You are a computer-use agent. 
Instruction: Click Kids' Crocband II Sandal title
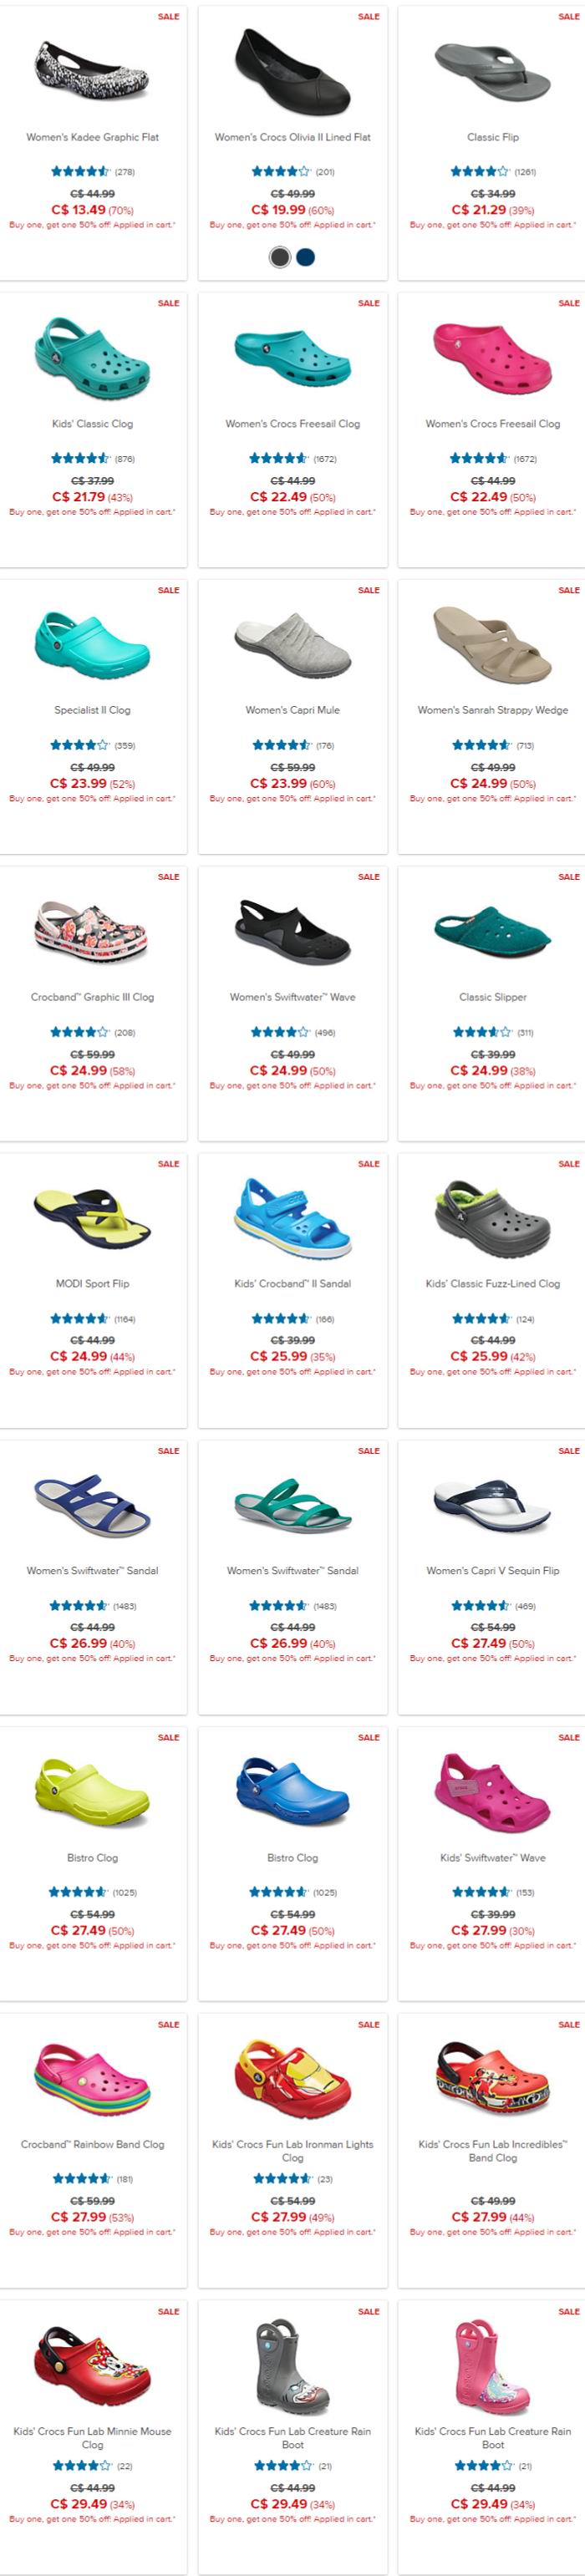[x=293, y=1284]
